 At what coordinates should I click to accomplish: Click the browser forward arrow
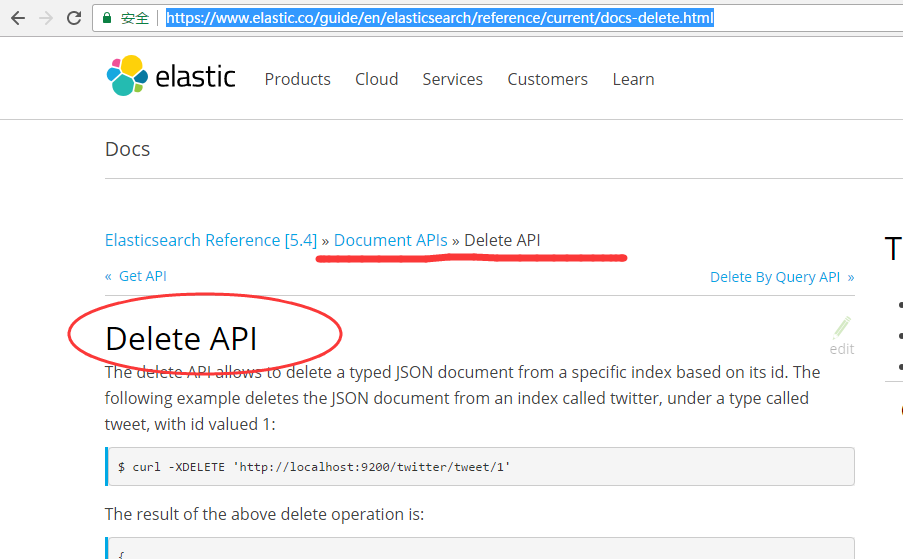point(46,18)
